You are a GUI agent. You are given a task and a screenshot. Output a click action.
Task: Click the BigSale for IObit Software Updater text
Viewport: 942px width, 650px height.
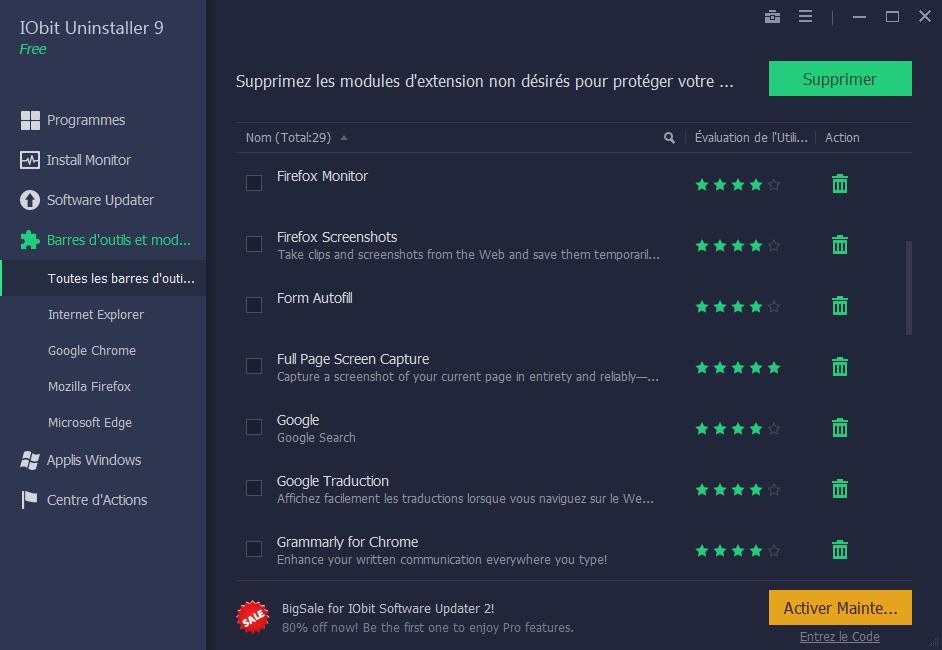click(x=388, y=609)
